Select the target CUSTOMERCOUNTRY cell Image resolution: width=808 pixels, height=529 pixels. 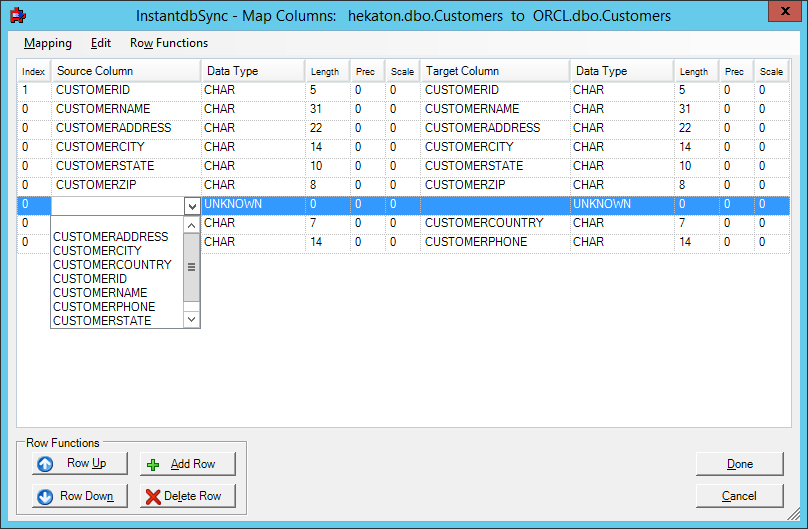(x=495, y=223)
